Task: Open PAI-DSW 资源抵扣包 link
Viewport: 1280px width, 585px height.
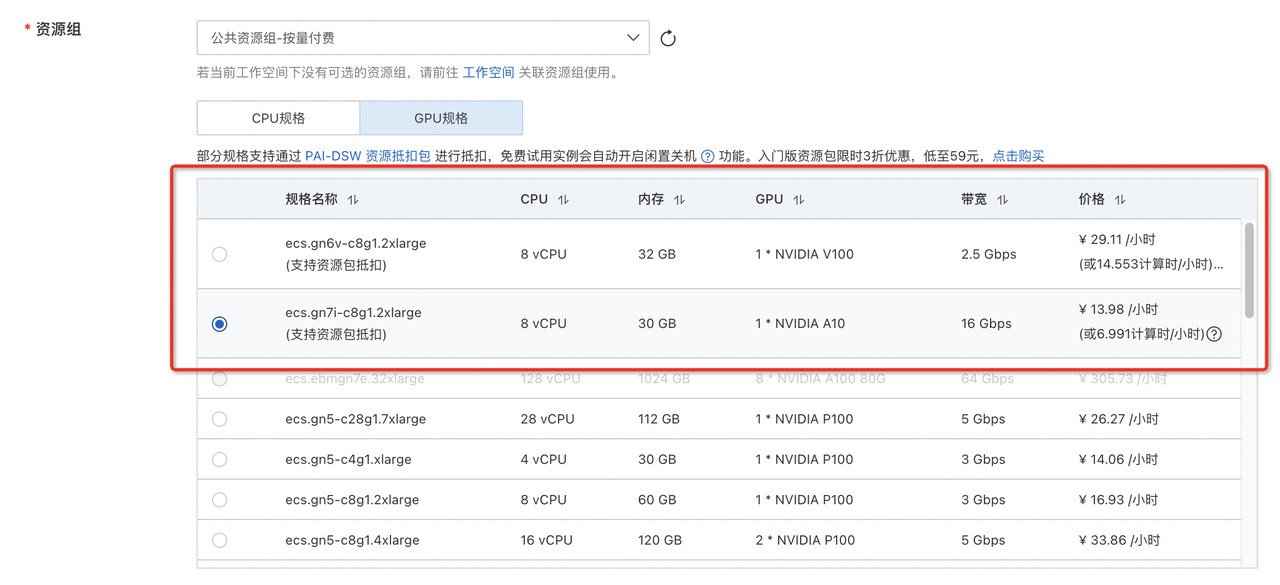Action: click(x=367, y=156)
